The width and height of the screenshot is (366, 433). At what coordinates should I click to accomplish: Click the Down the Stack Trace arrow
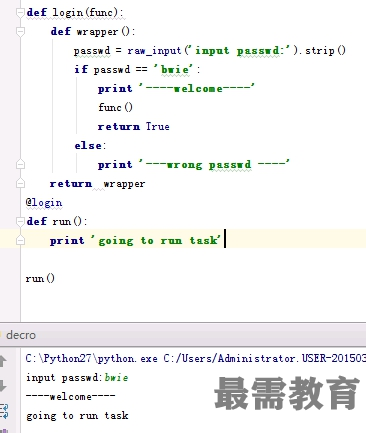point(3,386)
